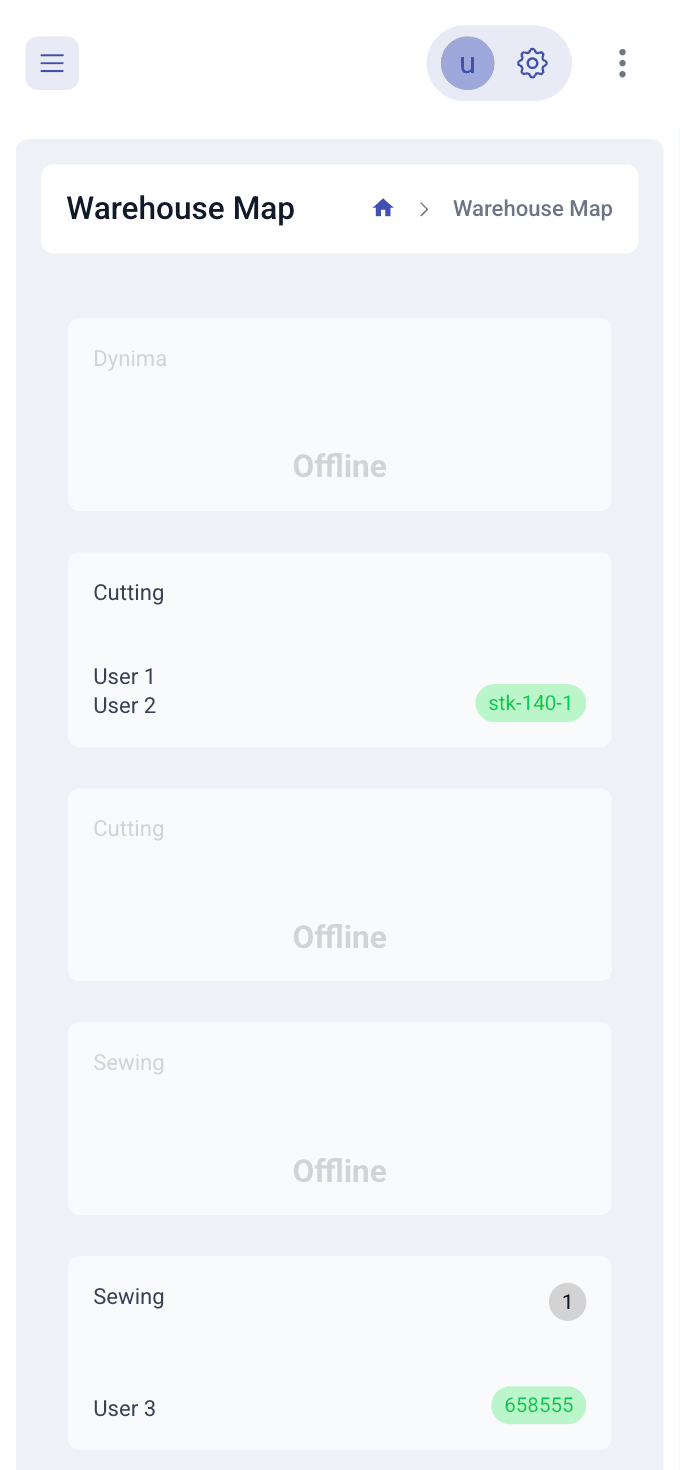
Task: Click the Offline label on Dynima card
Action: (340, 466)
